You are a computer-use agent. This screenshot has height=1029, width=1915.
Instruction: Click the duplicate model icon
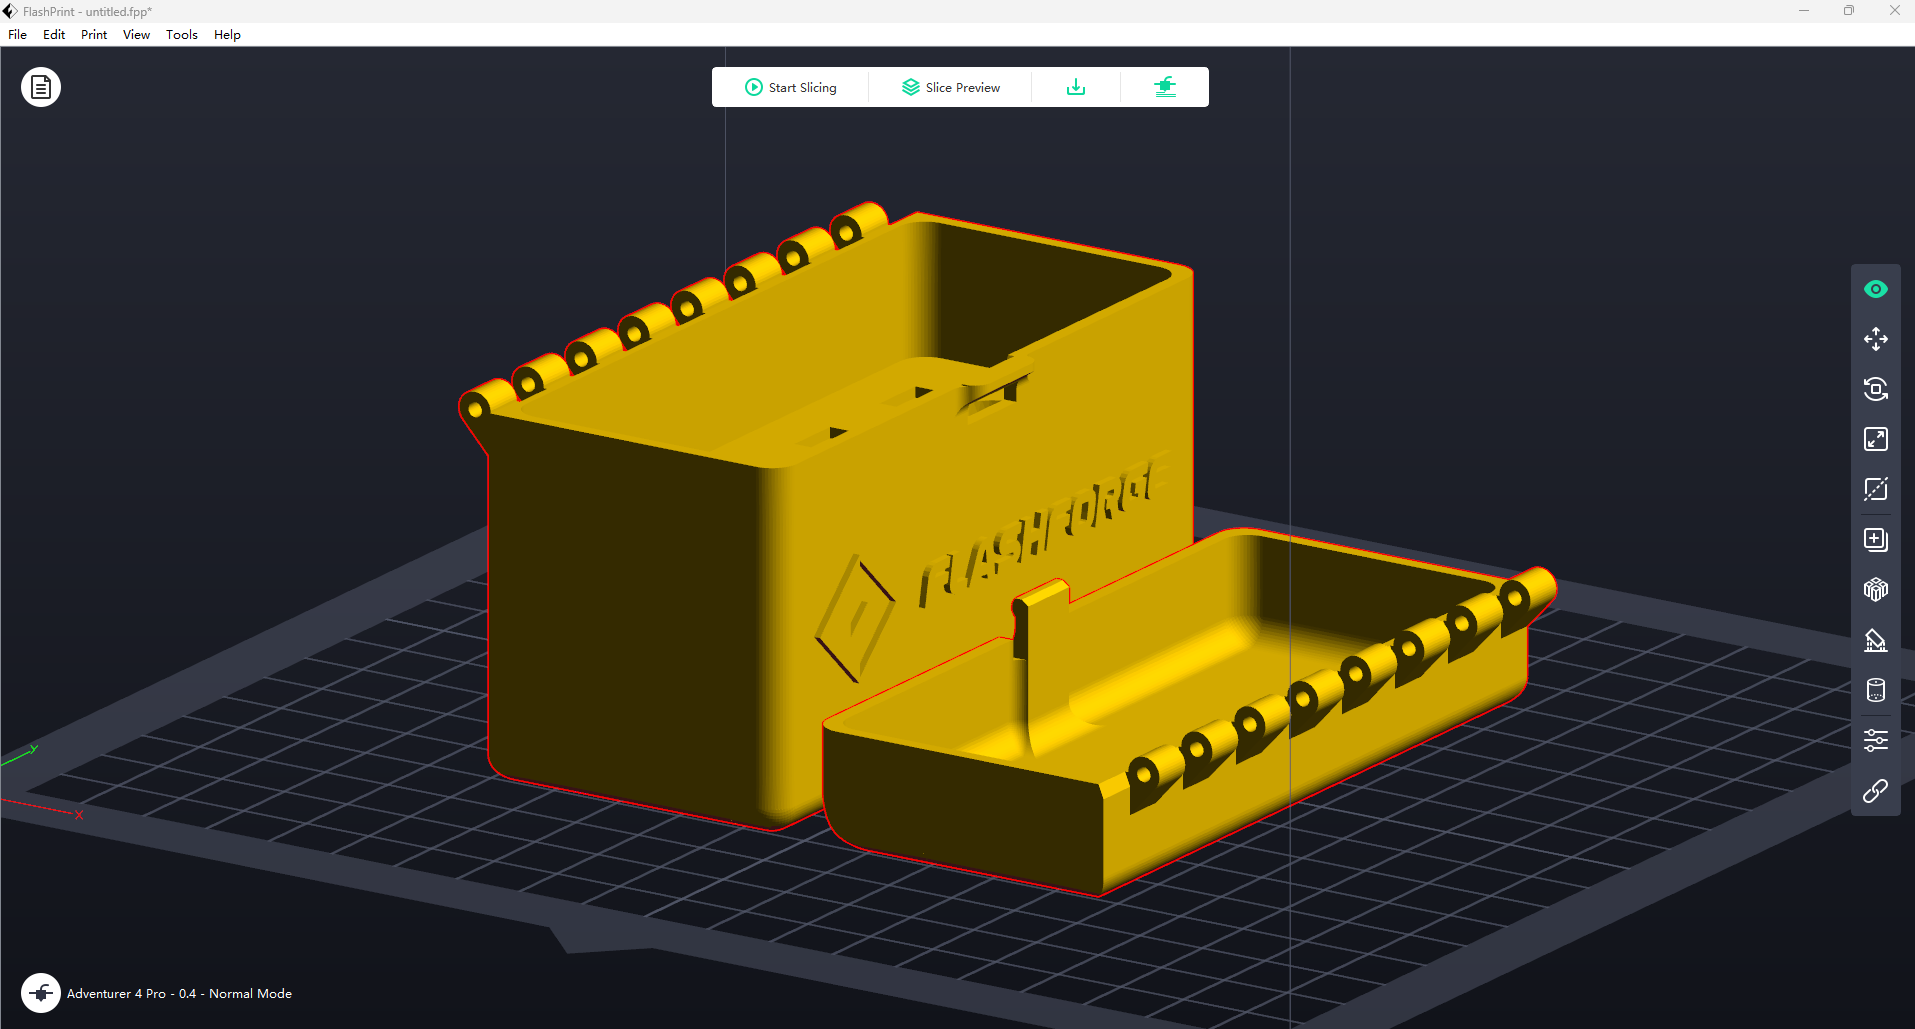coord(1875,540)
